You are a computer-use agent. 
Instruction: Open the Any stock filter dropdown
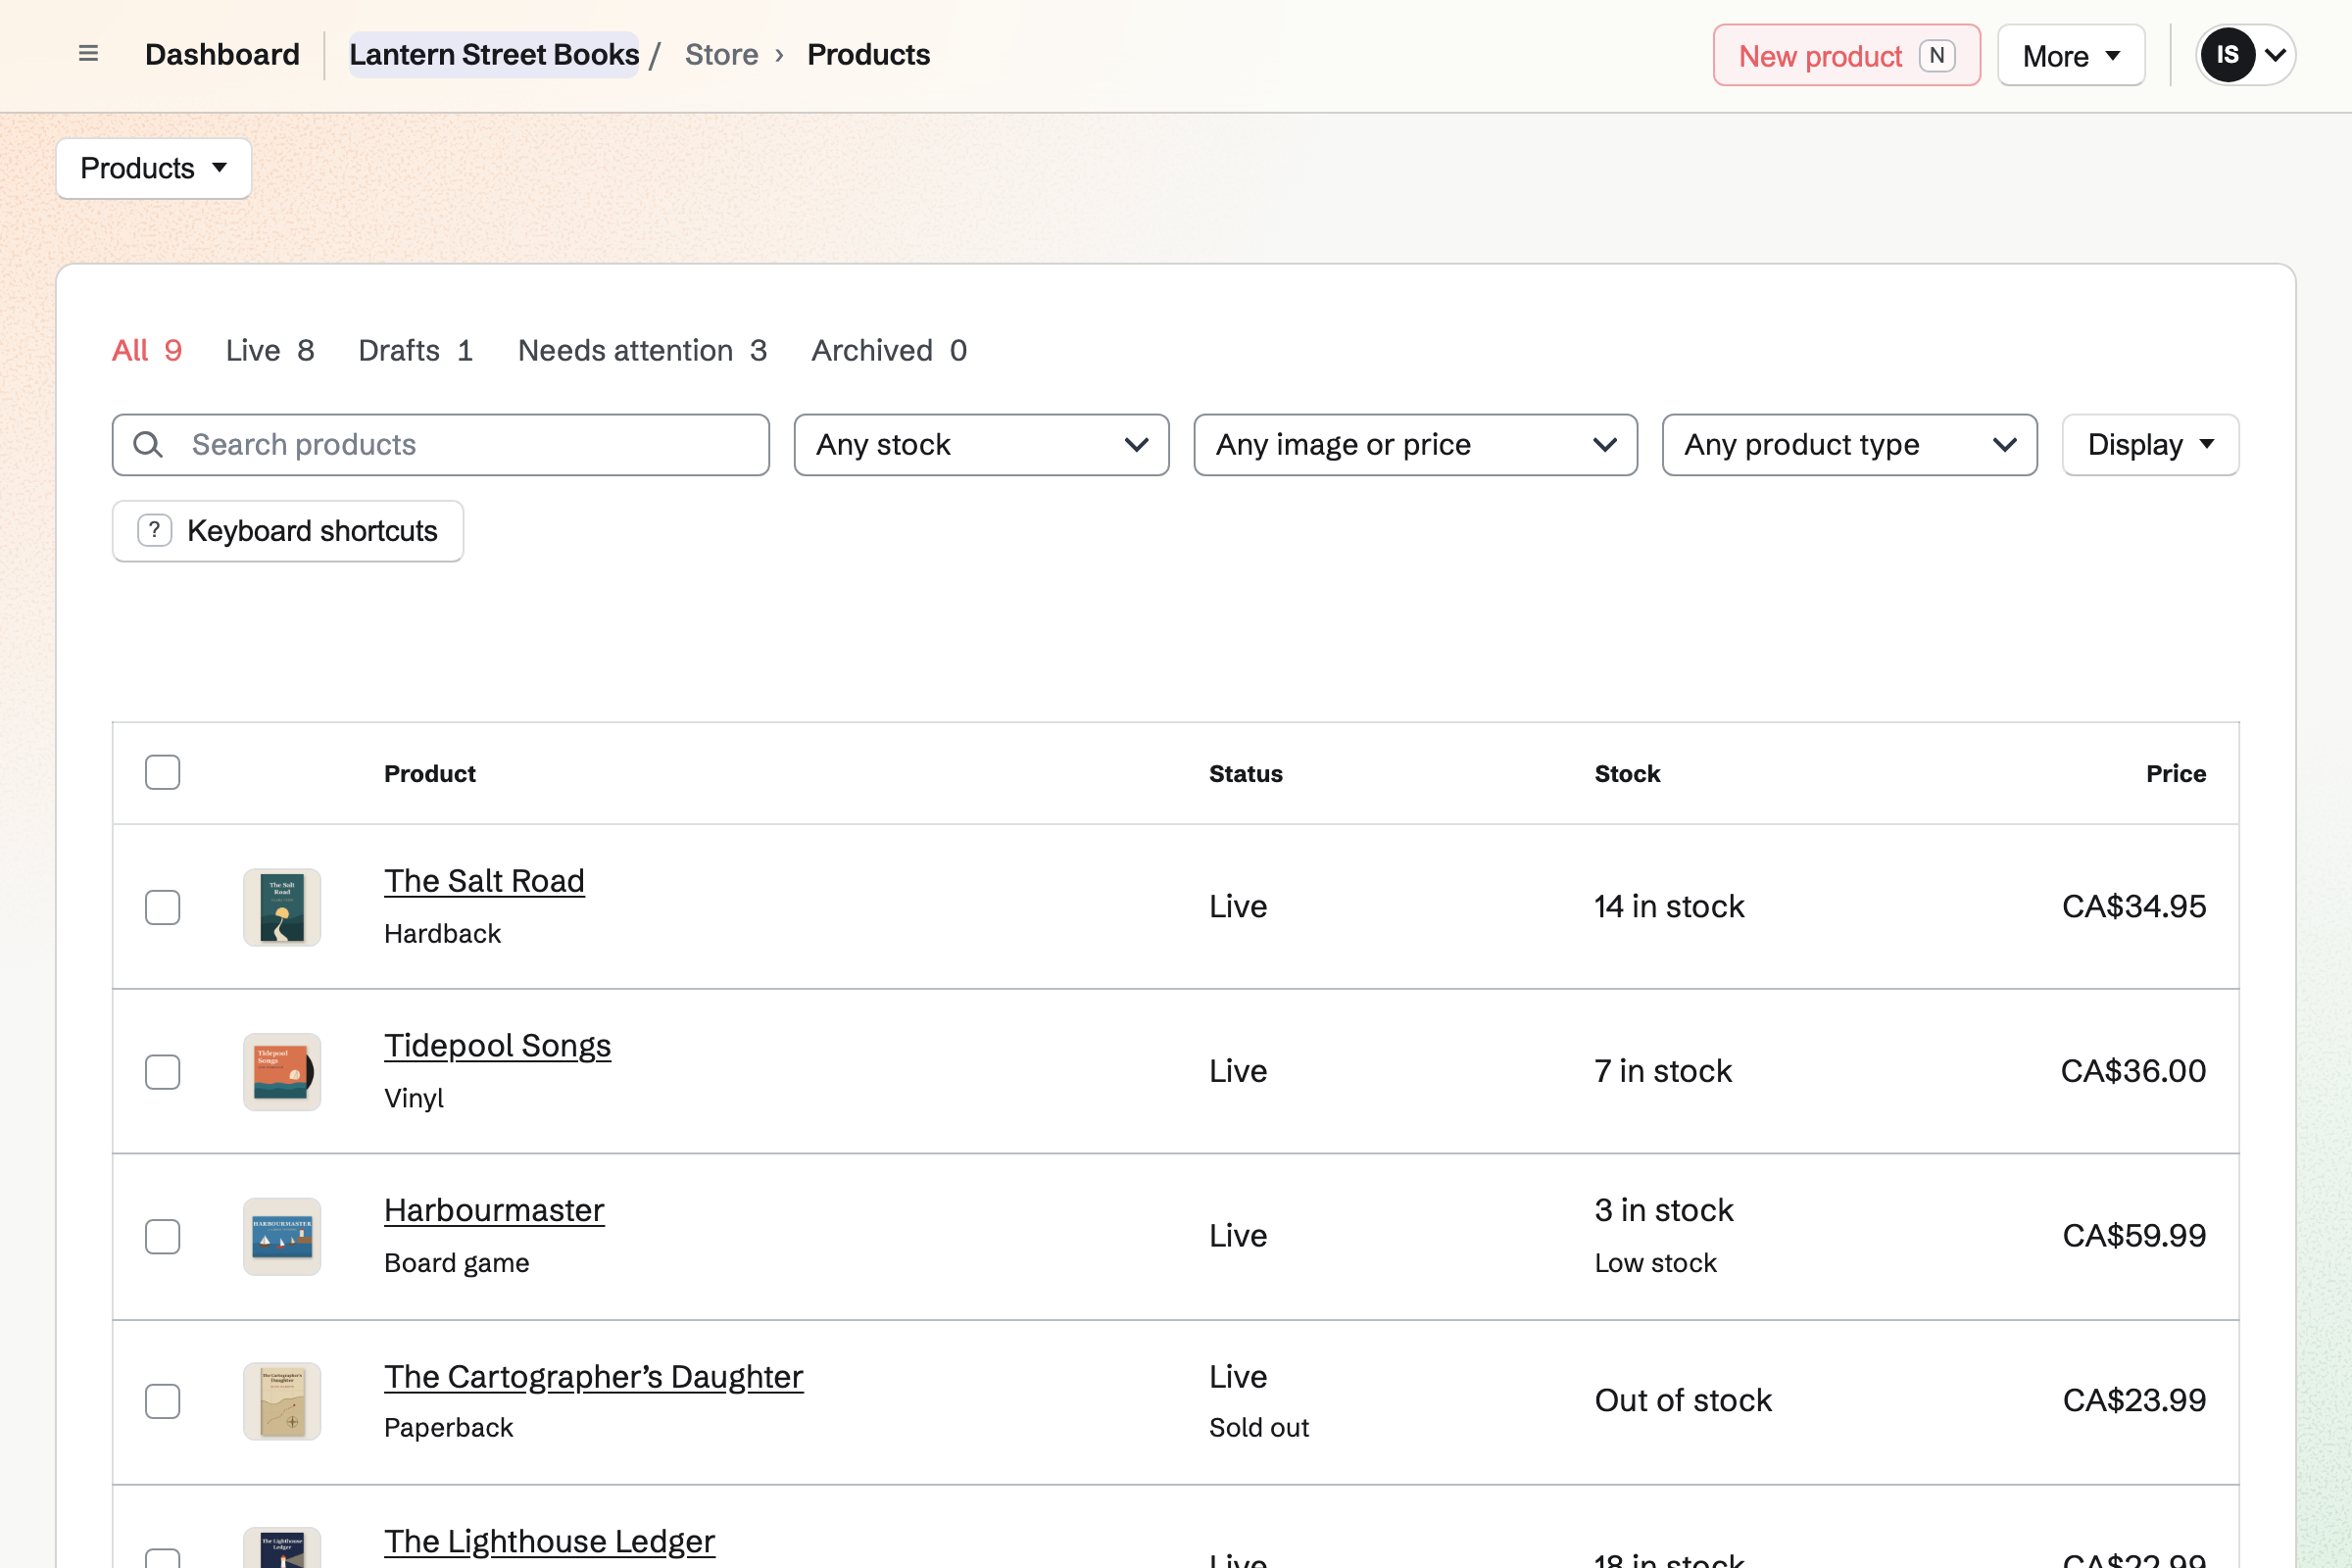[981, 445]
